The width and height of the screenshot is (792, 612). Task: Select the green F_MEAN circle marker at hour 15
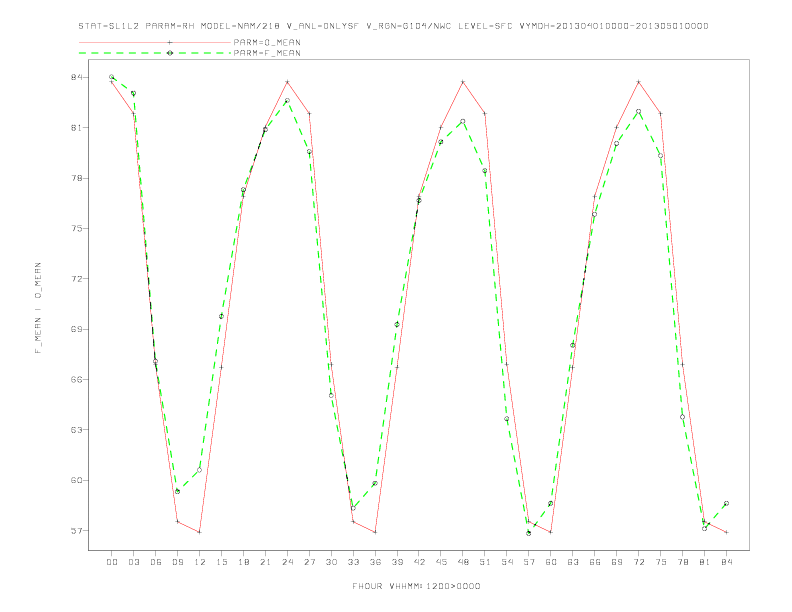(x=221, y=317)
